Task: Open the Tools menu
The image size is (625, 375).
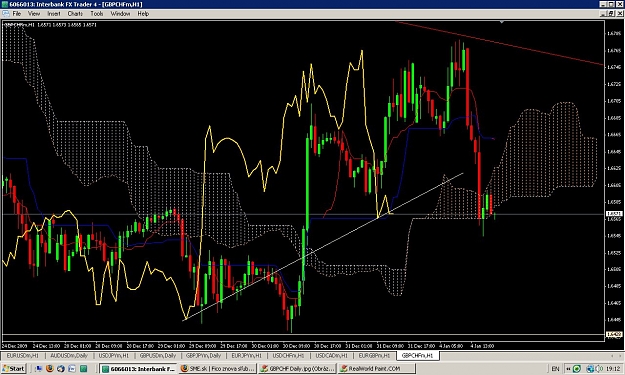Action: coord(97,14)
